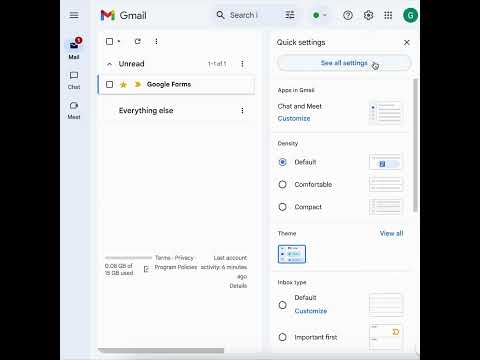Select the current theme thumbnail

[x=292, y=254]
